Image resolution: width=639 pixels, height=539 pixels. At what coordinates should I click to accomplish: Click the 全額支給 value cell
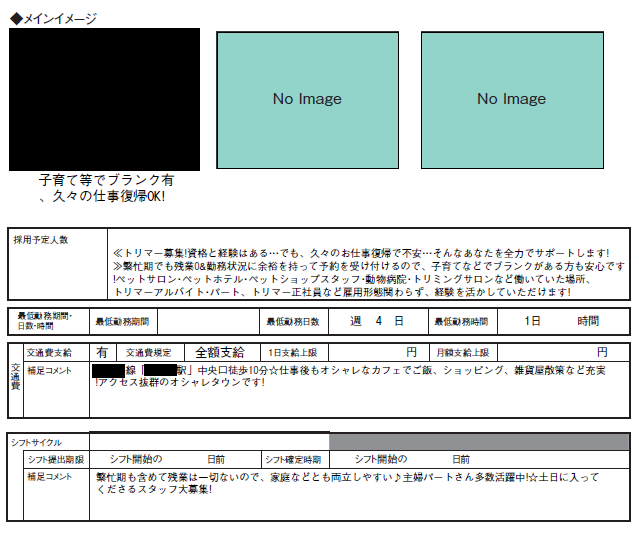click(222, 352)
